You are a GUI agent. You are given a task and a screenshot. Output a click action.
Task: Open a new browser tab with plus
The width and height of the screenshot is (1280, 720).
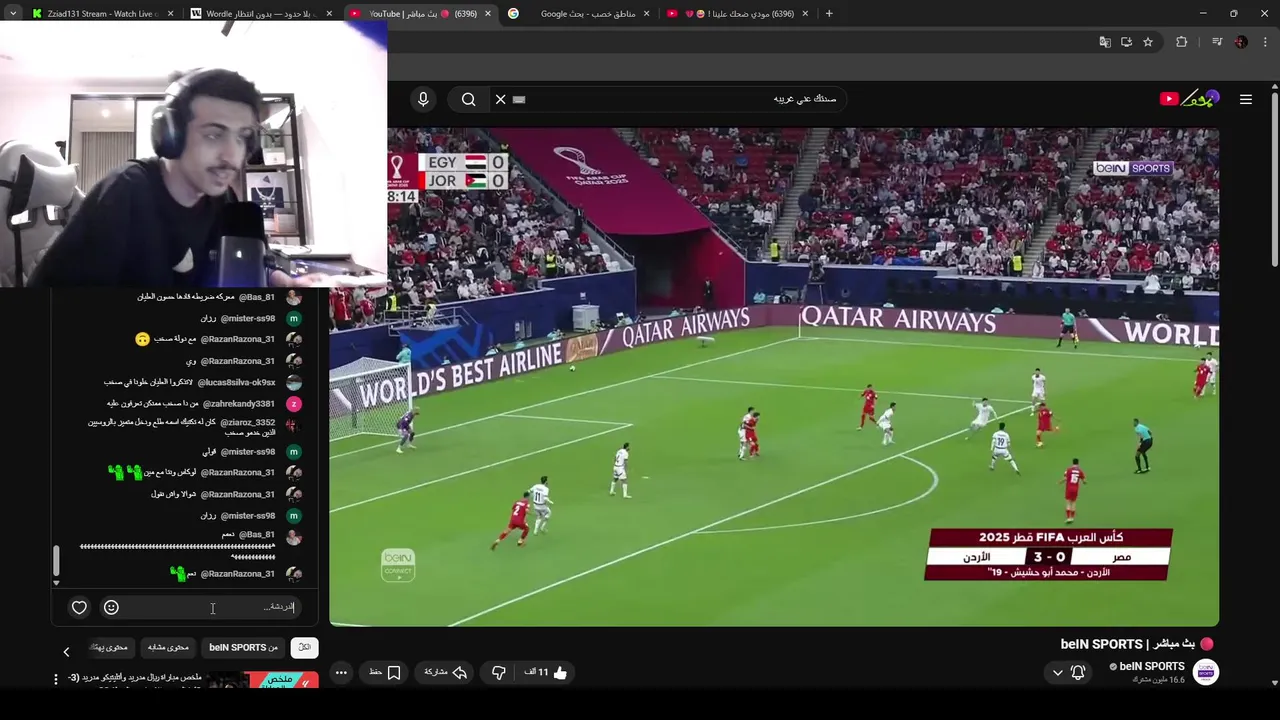coord(828,14)
